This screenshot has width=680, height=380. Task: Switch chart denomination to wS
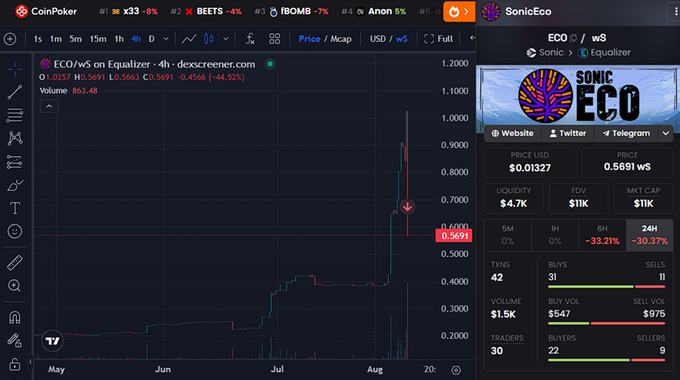(402, 39)
